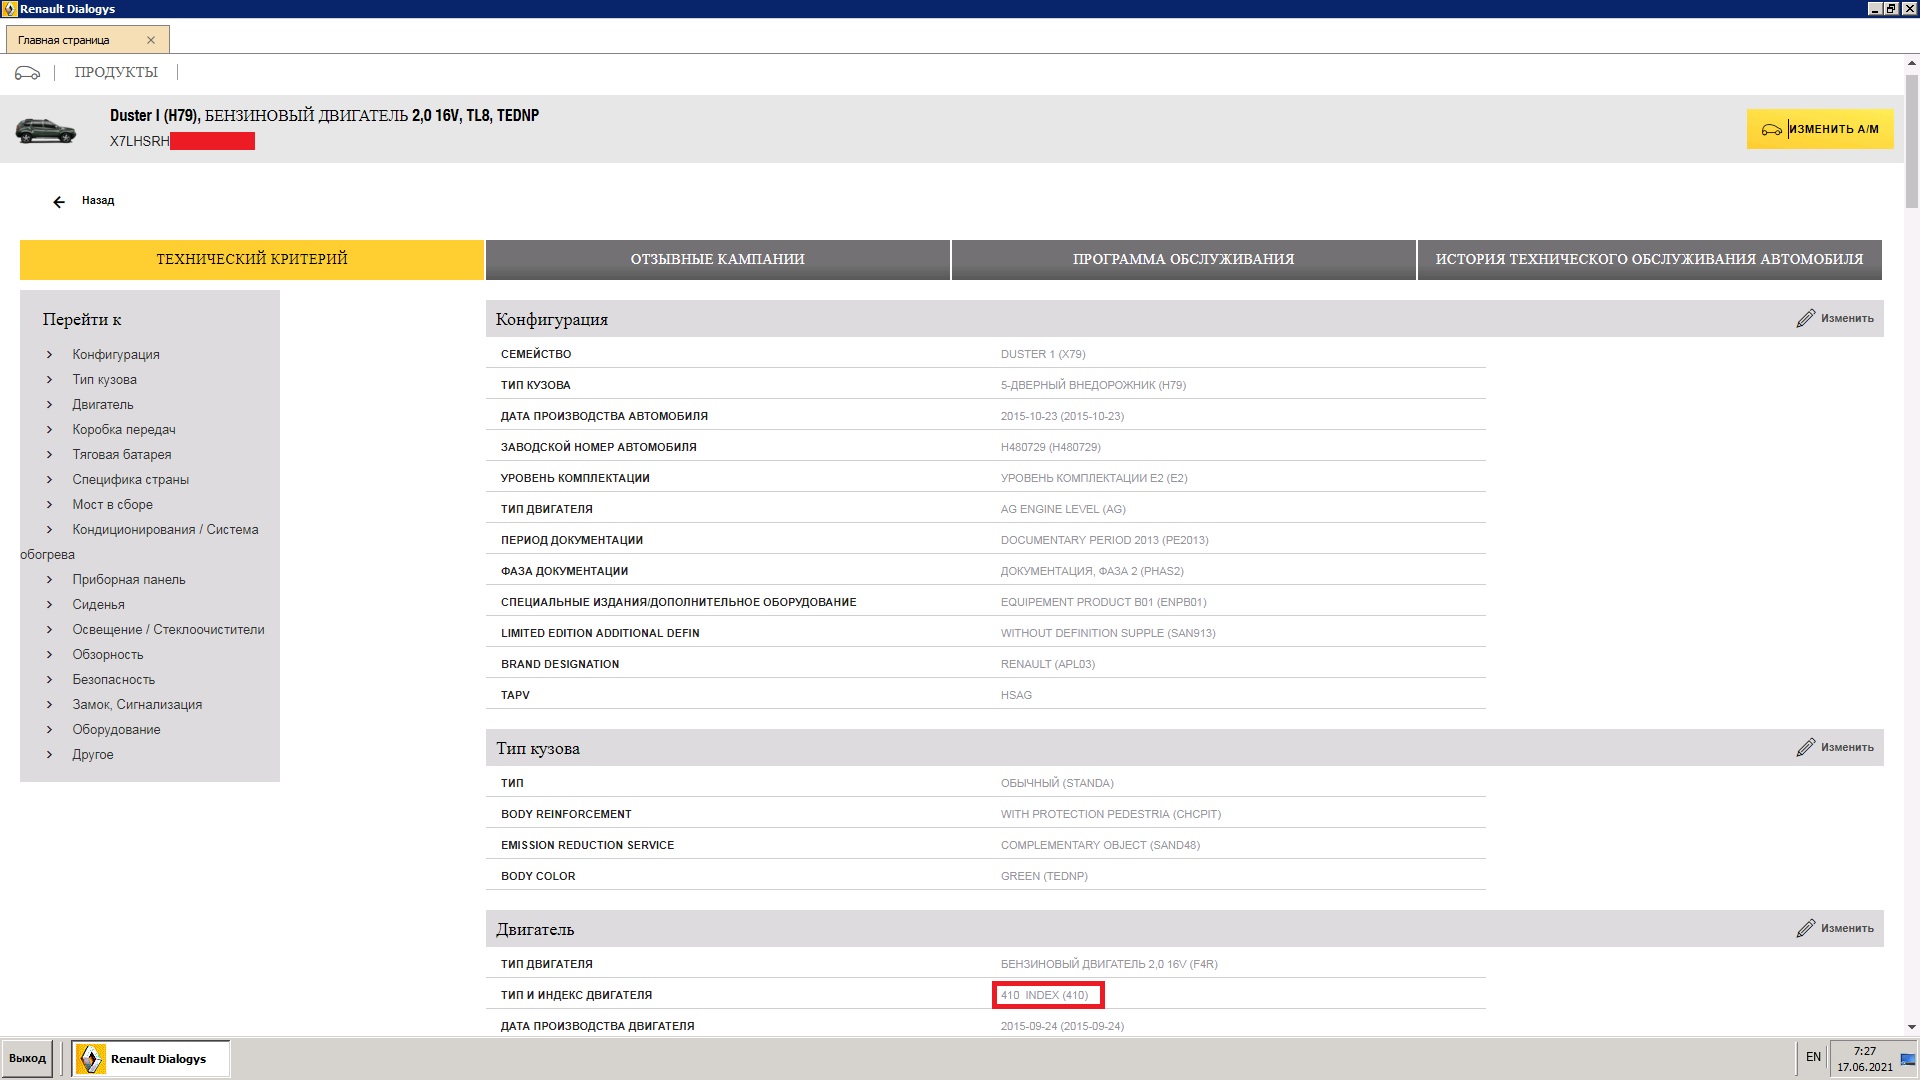This screenshot has width=1920, height=1080.
Task: Go to Тяговая батарея in sidebar
Action: pos(122,454)
